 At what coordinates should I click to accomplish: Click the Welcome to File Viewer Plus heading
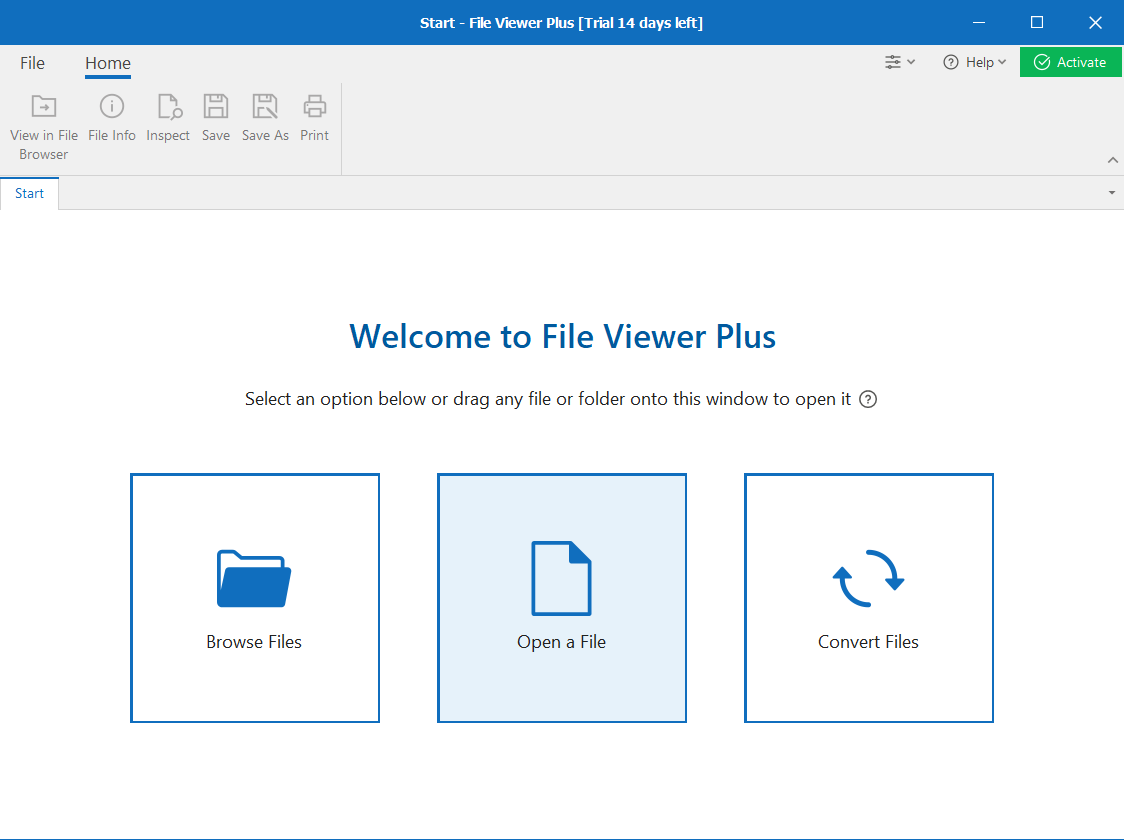pyautogui.click(x=563, y=336)
